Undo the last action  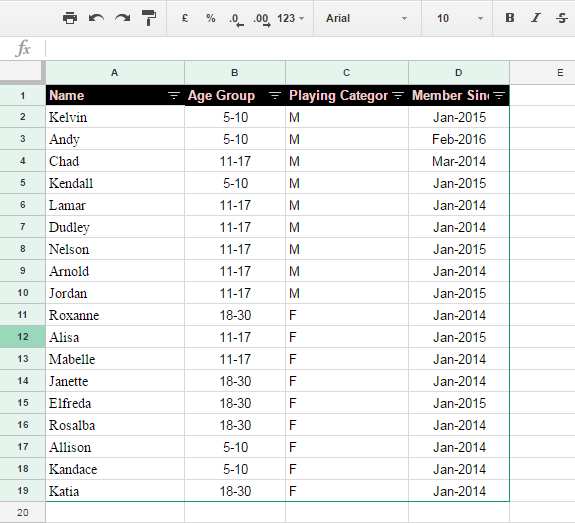point(96,18)
